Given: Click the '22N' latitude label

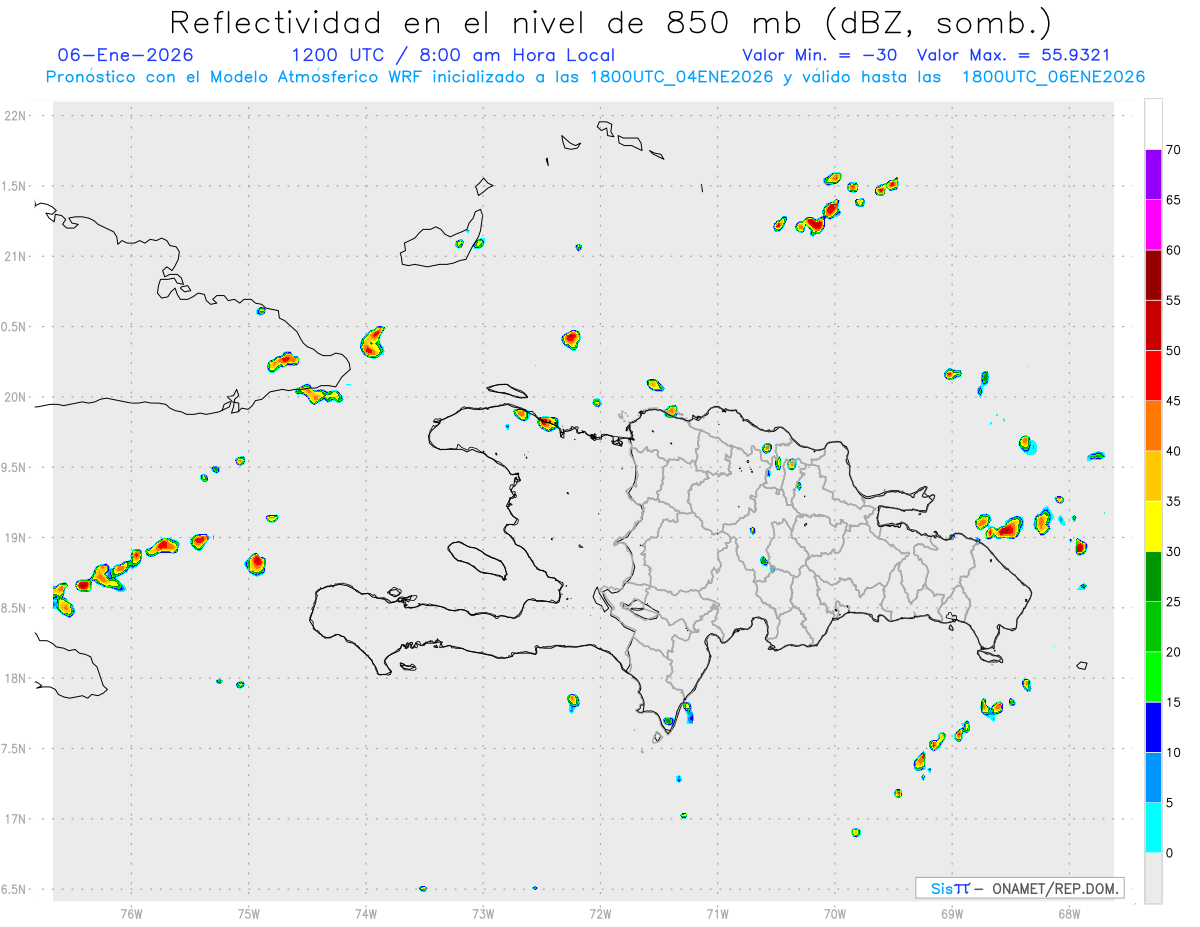Looking at the screenshot, I should (17, 115).
